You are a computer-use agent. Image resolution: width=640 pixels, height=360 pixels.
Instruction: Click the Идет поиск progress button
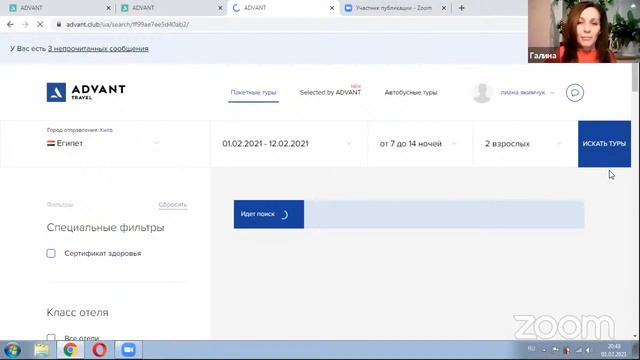pos(269,214)
